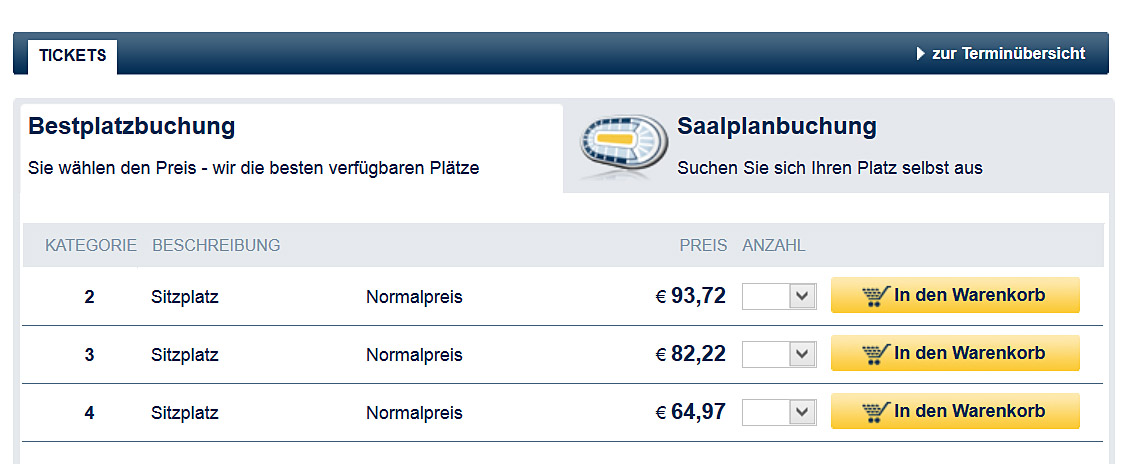The width and height of the screenshot is (1135, 464).
Task: Click the KATEGORIE column header
Action: coord(91,246)
